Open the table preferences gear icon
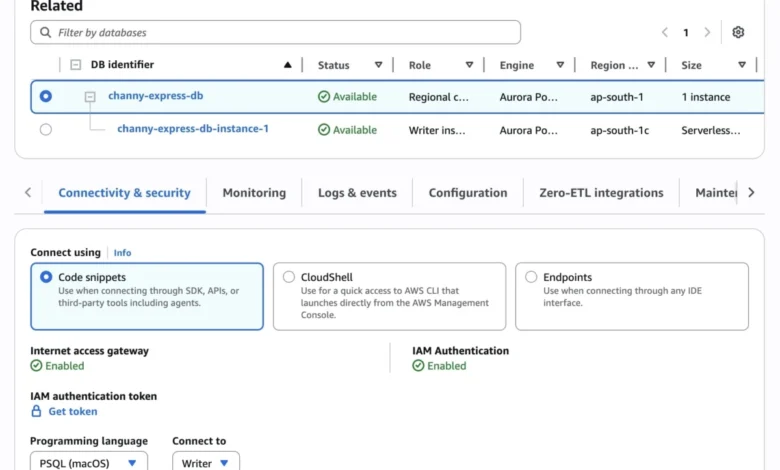 point(738,32)
